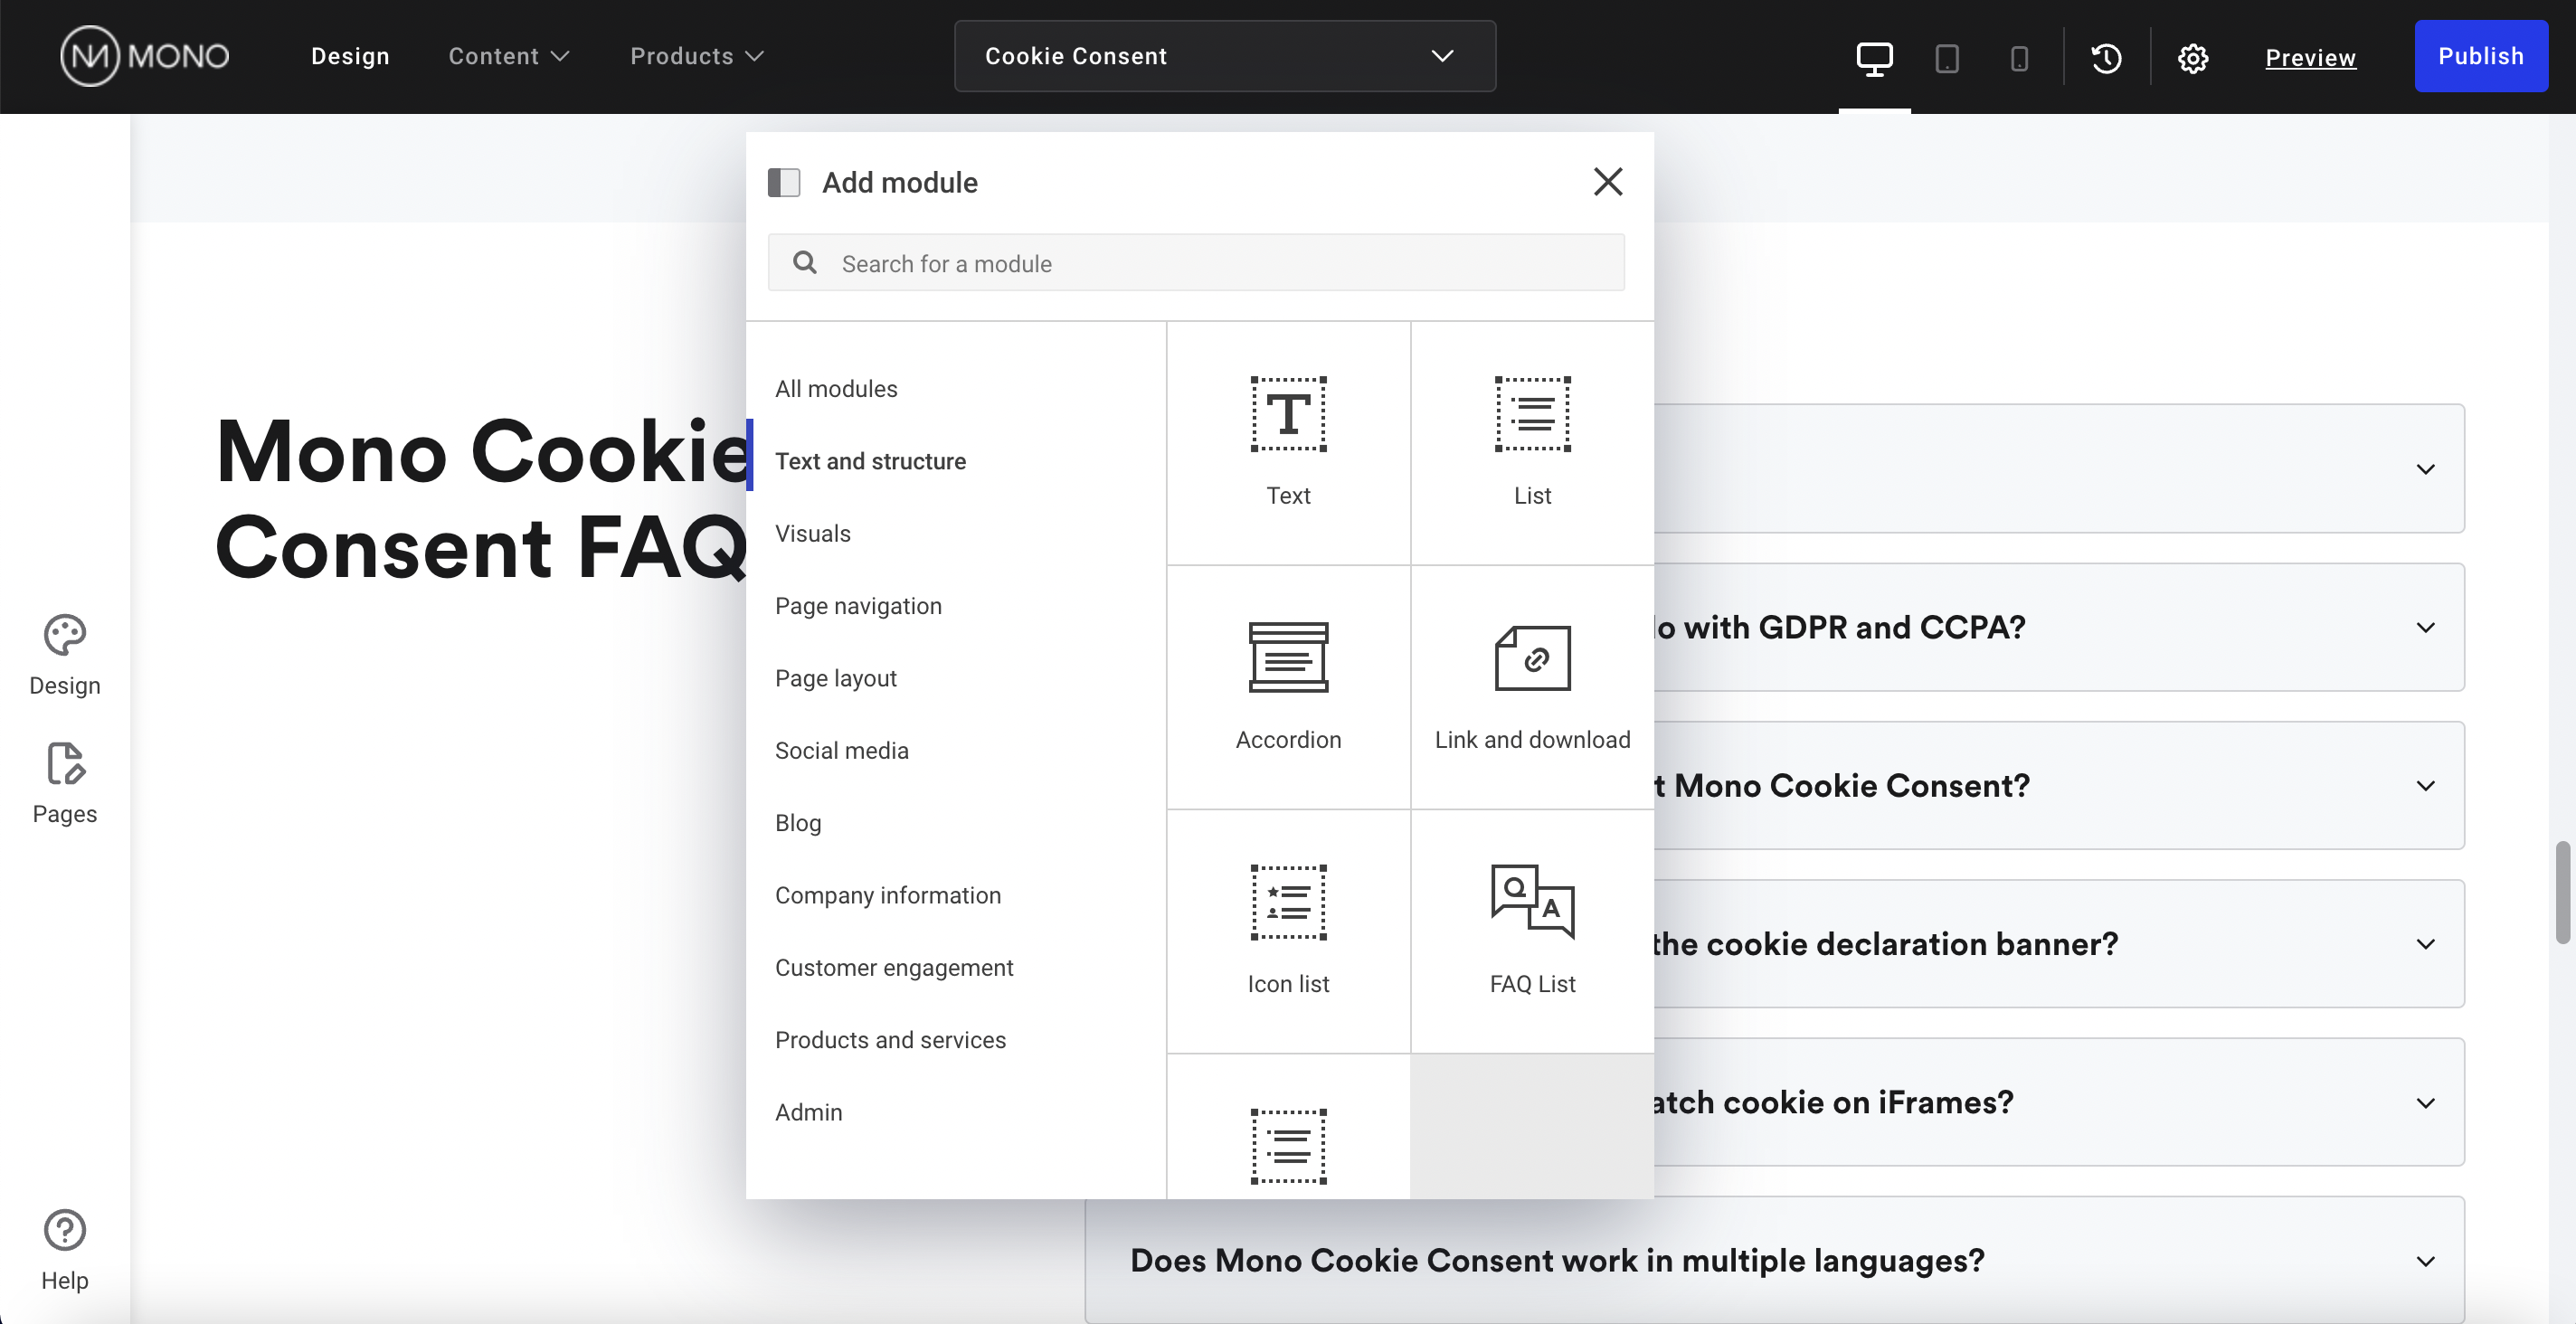Add the FAQ List module
This screenshot has width=2576, height=1324.
pyautogui.click(x=1532, y=931)
